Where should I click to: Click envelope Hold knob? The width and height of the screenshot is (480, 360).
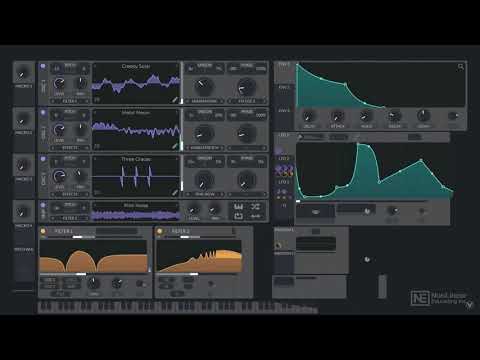coord(366,116)
